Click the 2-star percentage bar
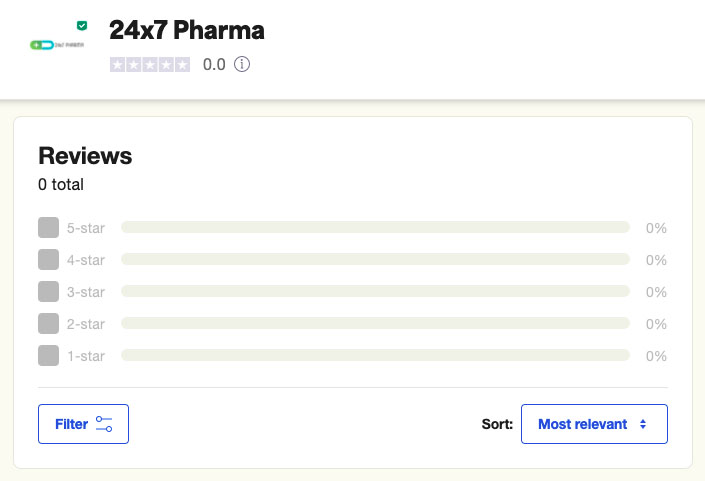Viewport: 705px width, 481px height. [375, 324]
